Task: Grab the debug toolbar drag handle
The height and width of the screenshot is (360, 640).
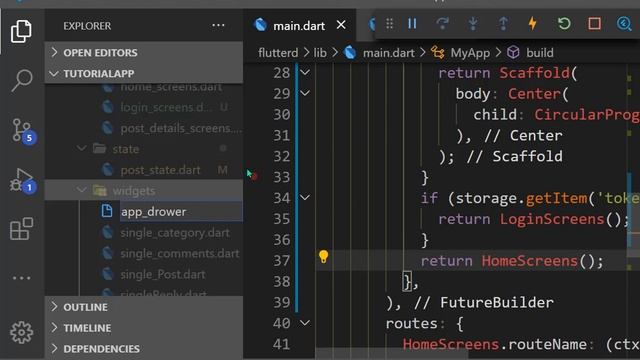Action: 390,24
